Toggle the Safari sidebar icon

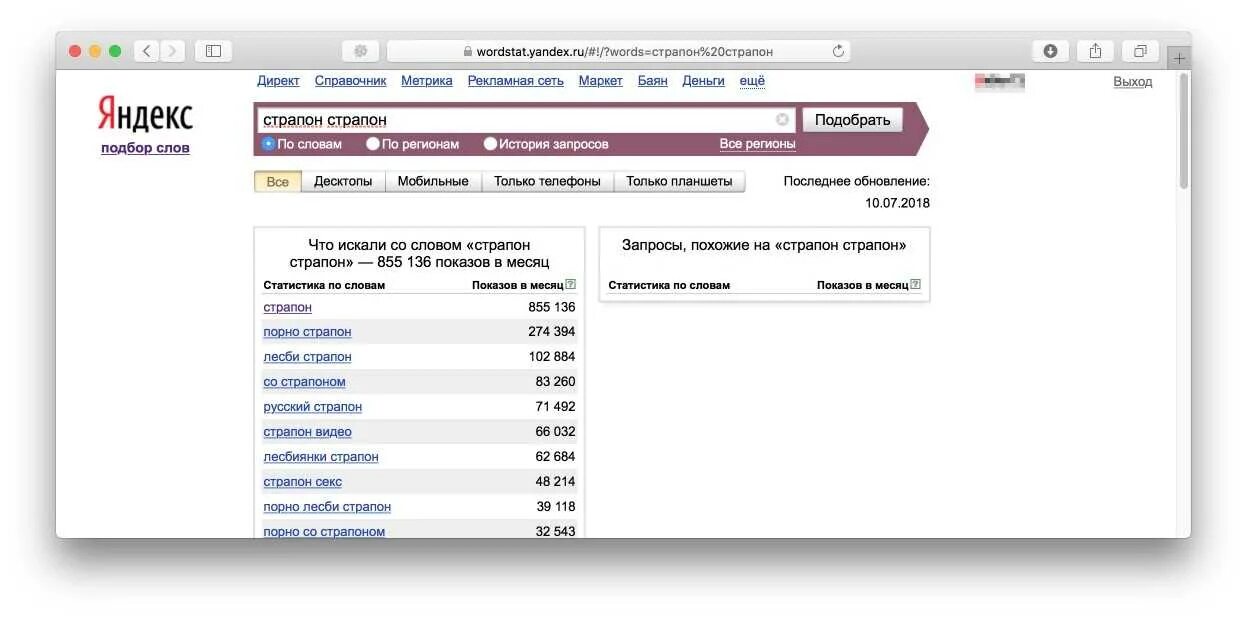[213, 51]
